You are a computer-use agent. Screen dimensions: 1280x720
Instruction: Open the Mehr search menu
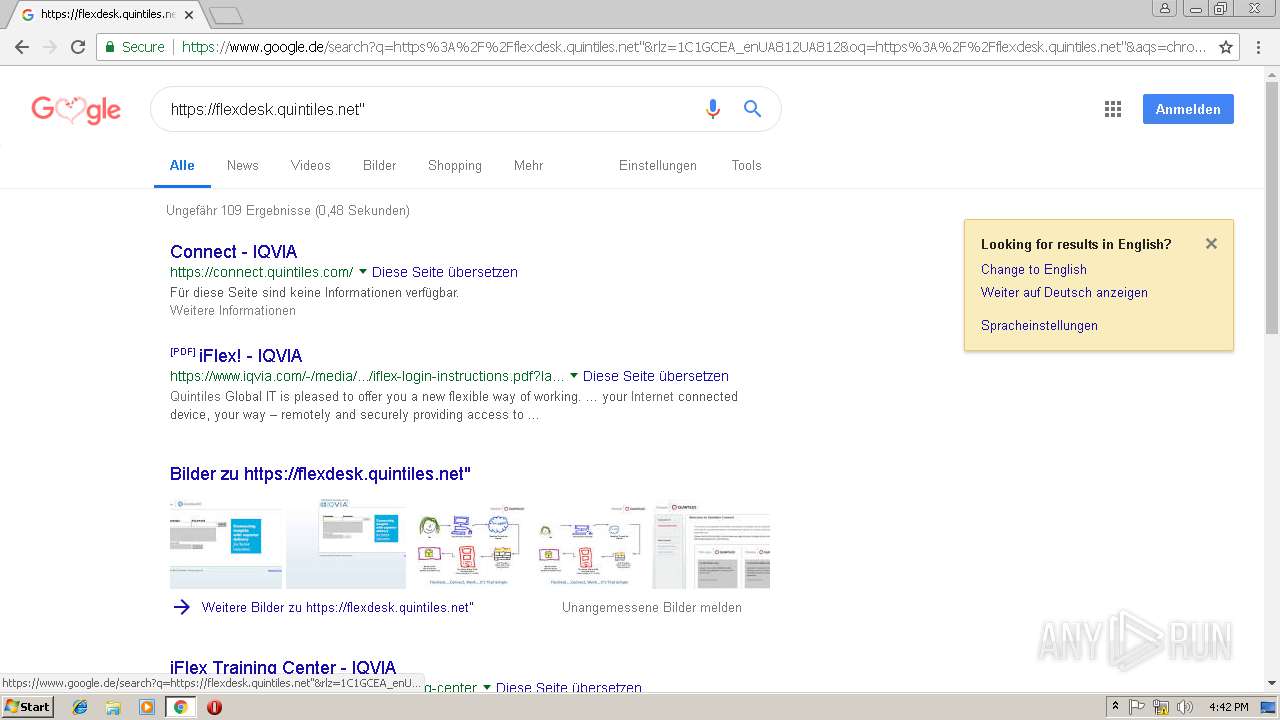tap(528, 165)
